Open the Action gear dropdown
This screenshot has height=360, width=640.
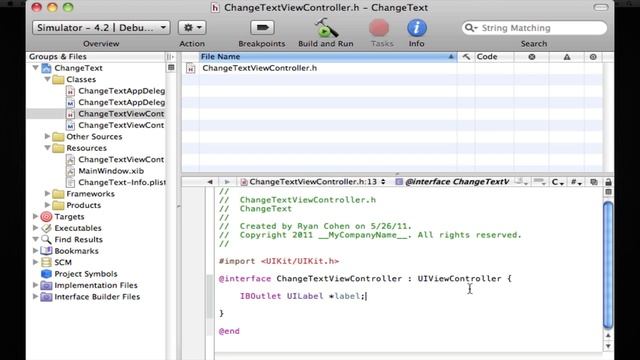pyautogui.click(x=192, y=28)
